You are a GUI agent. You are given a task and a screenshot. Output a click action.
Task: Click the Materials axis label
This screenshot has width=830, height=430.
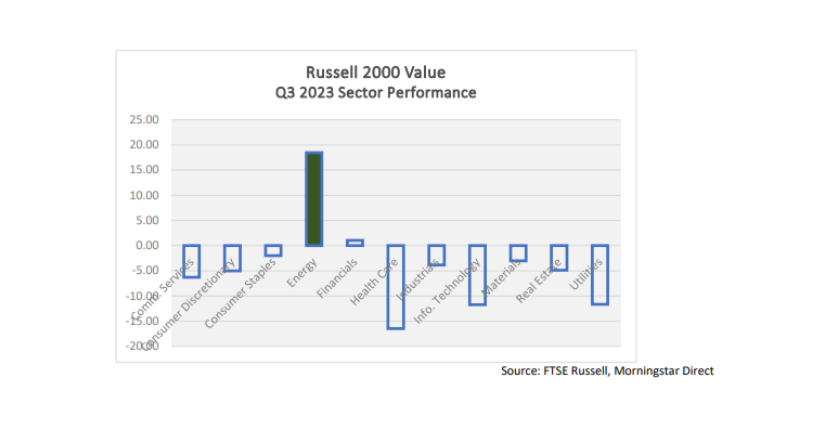[502, 278]
